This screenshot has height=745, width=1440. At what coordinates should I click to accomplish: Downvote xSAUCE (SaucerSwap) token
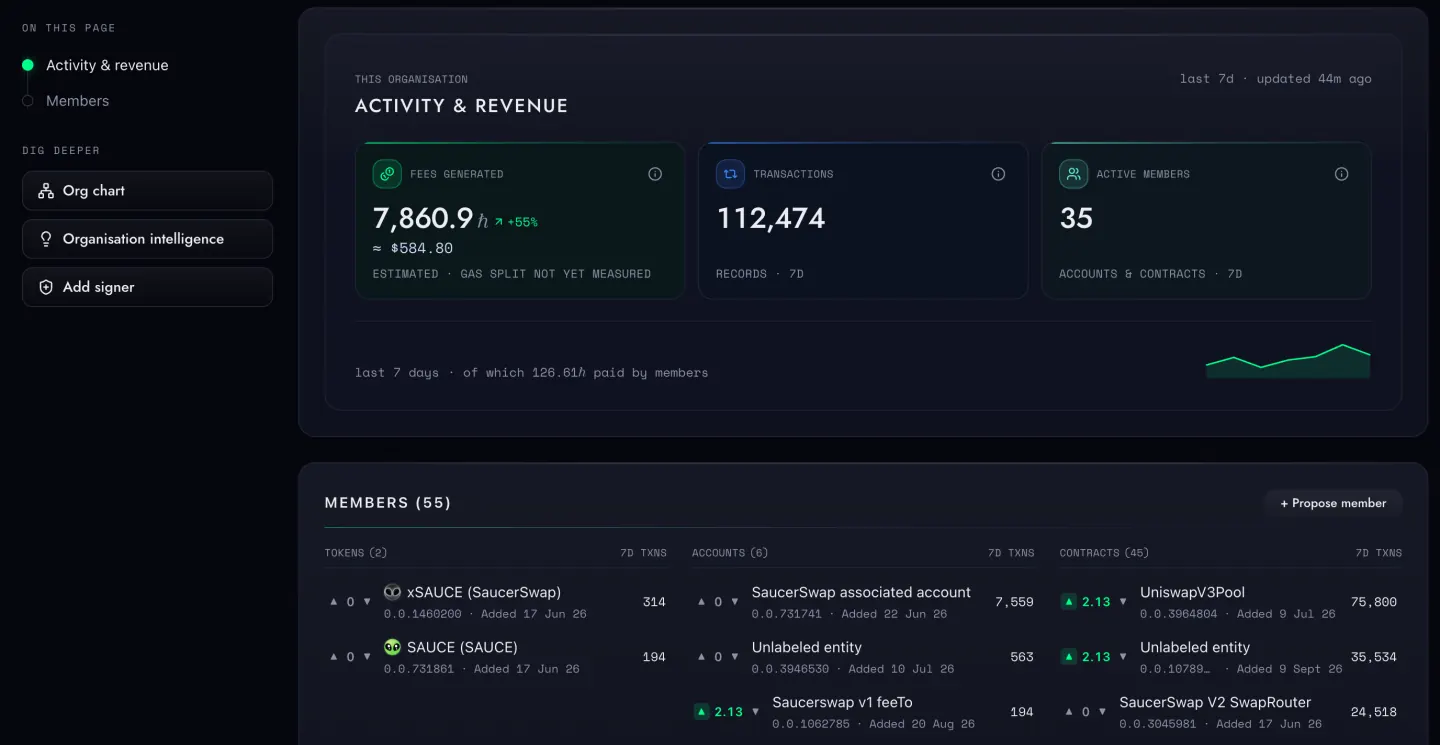tap(367, 602)
